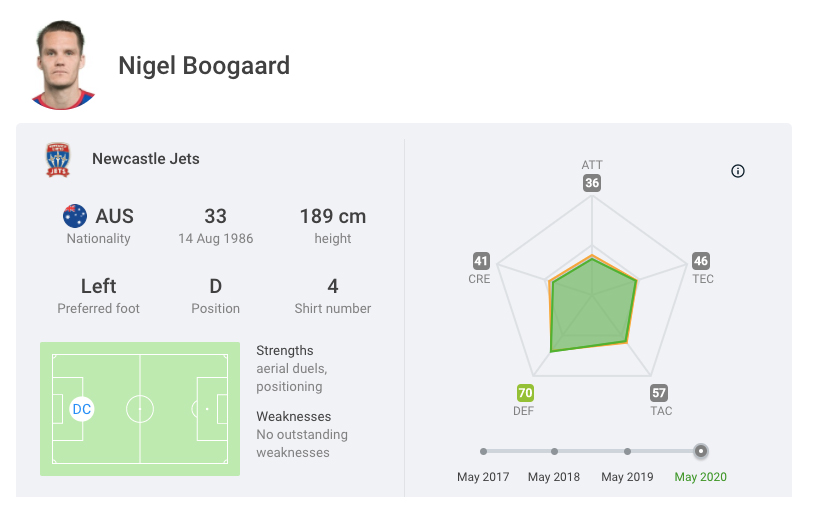Select the May 2017 timeline point

pyautogui.click(x=483, y=451)
